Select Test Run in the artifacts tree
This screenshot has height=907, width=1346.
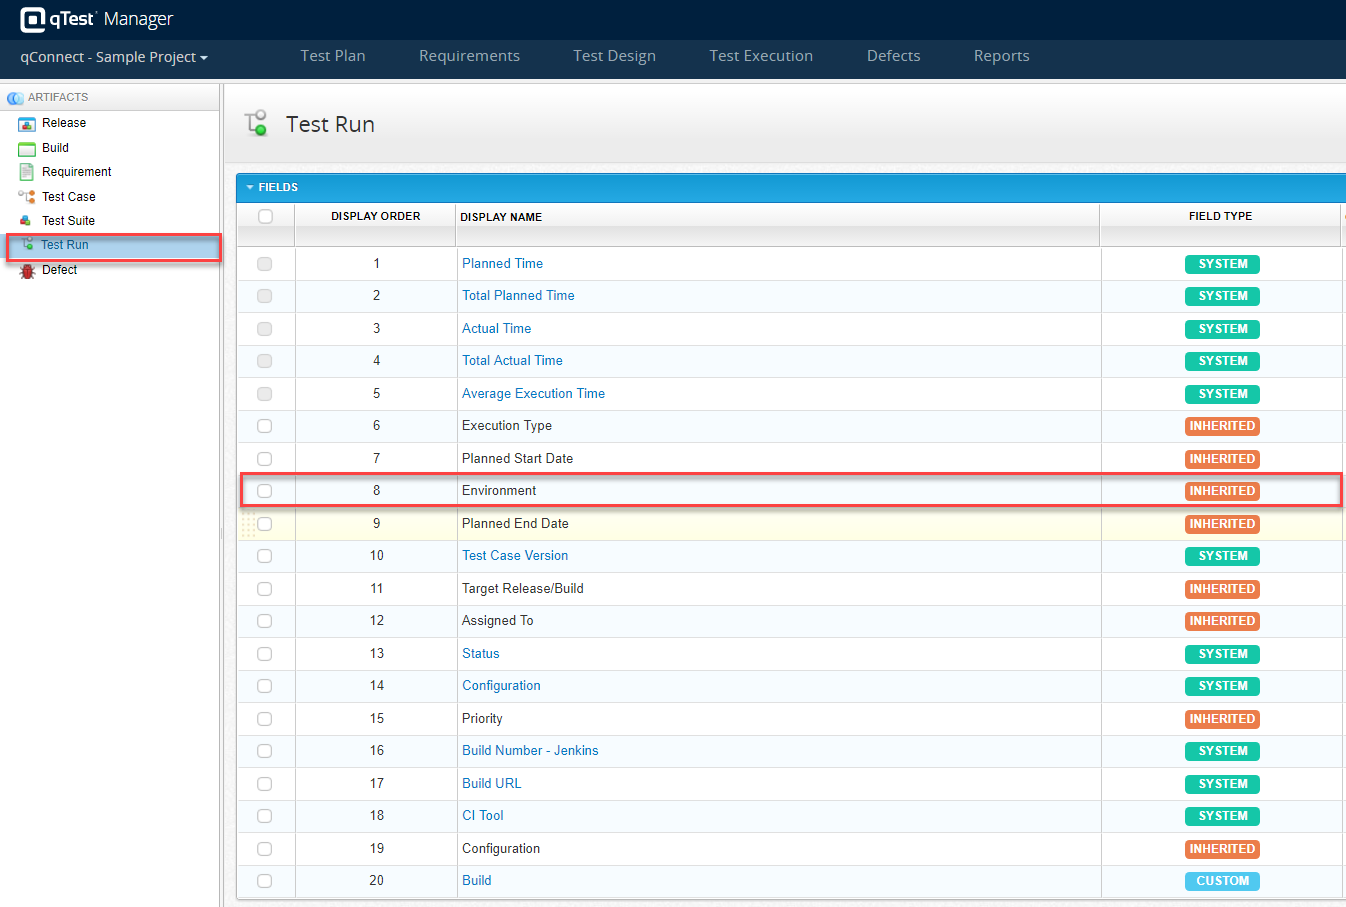tap(65, 245)
